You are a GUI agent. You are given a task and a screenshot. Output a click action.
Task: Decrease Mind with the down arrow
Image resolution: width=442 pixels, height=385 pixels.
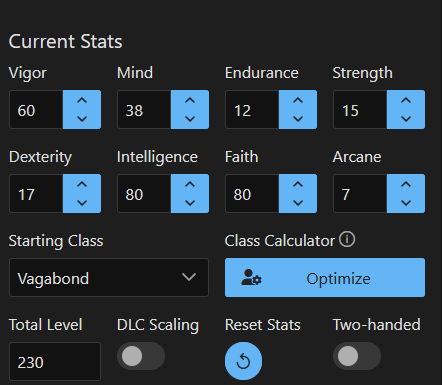click(190, 119)
